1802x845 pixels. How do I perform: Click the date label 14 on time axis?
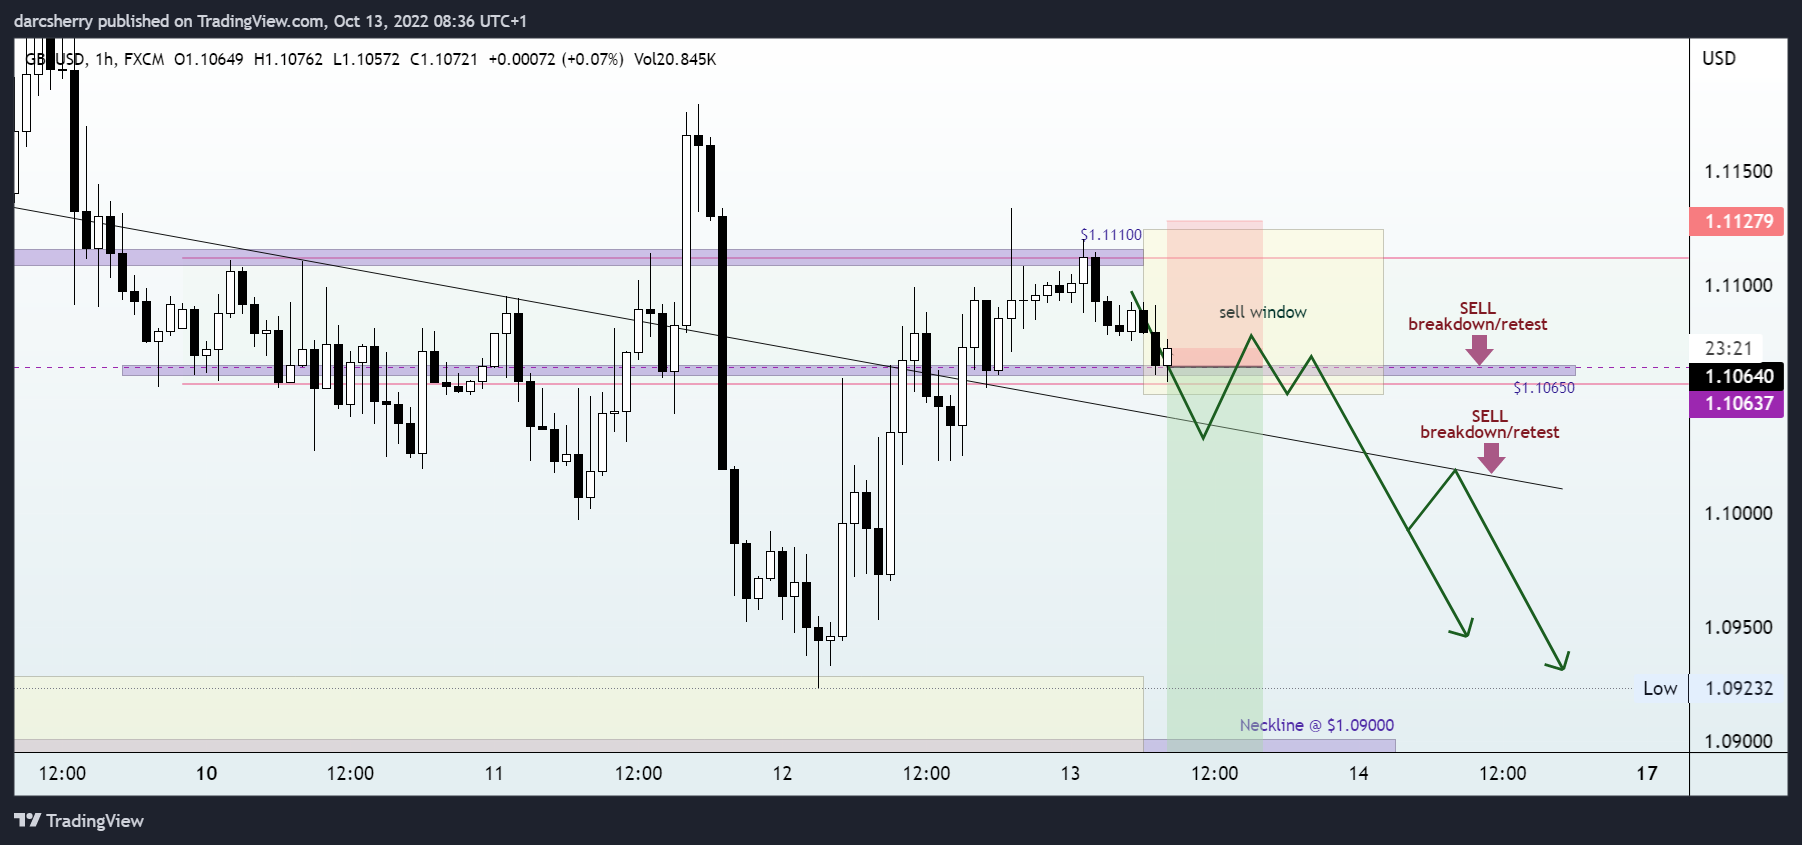pyautogui.click(x=1358, y=773)
